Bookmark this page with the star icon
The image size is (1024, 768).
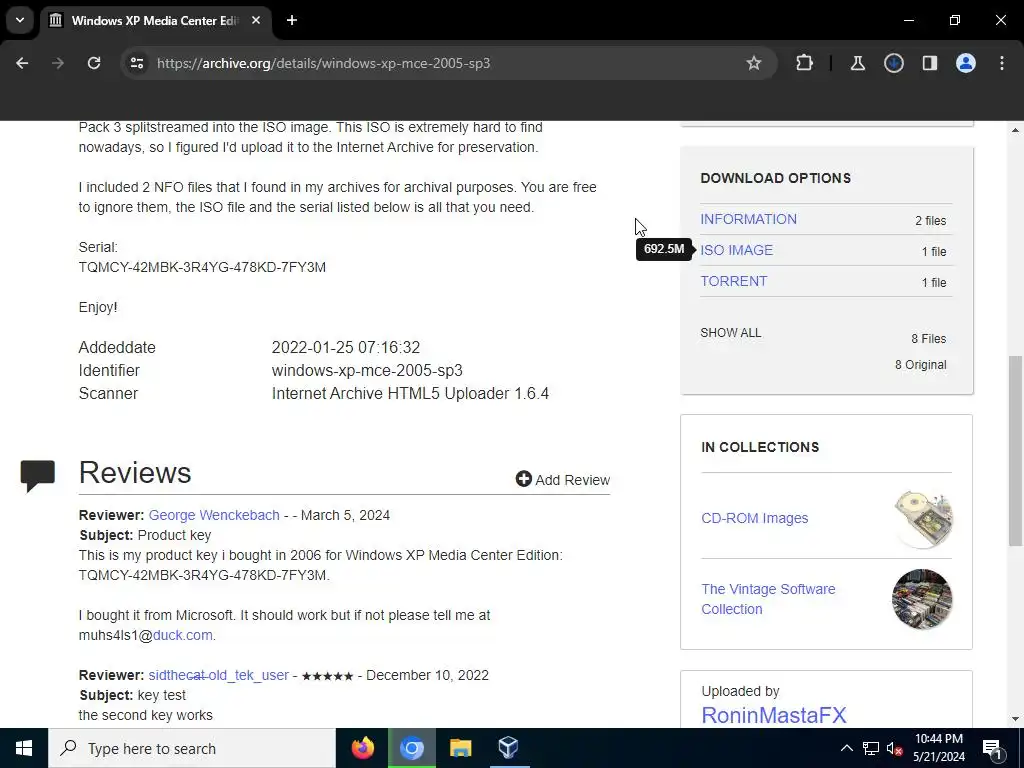point(754,63)
